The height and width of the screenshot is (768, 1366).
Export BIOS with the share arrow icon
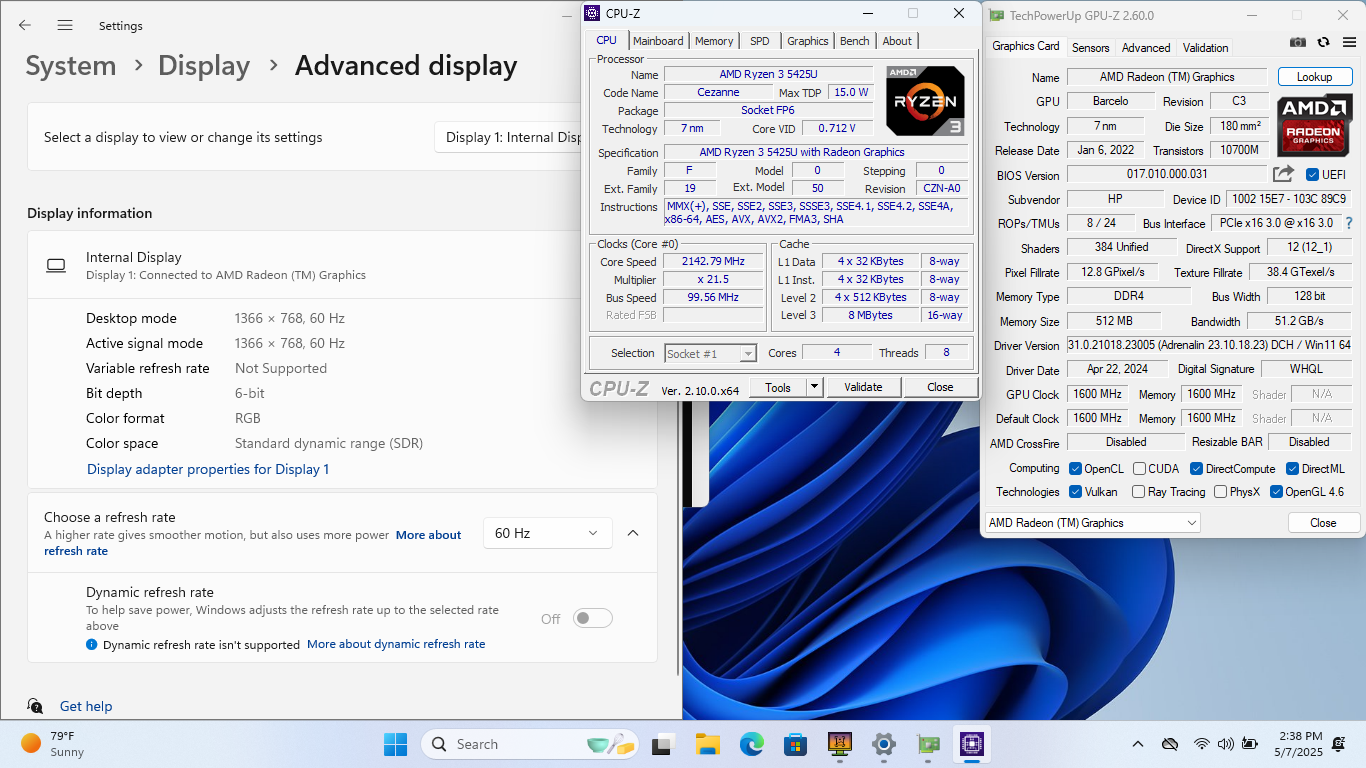coord(1283,174)
